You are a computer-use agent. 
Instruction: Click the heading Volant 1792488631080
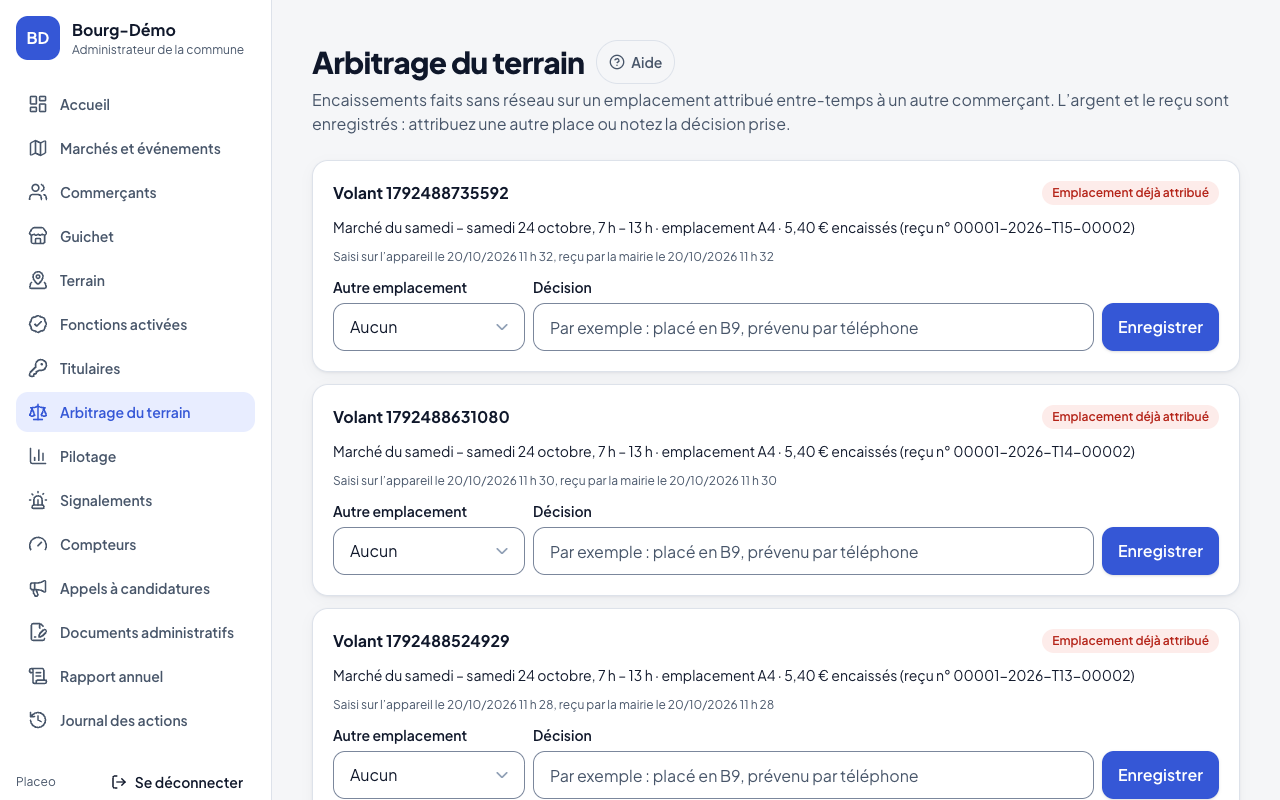421,417
